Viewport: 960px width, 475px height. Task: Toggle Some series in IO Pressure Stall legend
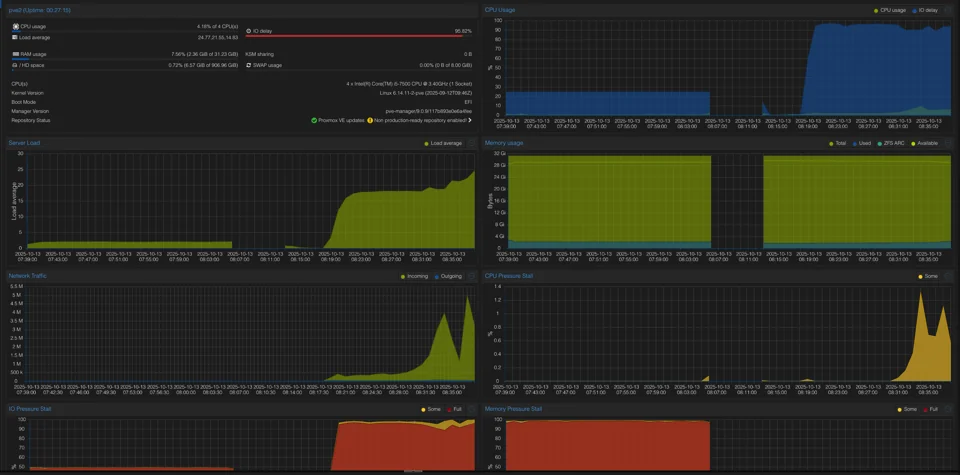click(431, 409)
